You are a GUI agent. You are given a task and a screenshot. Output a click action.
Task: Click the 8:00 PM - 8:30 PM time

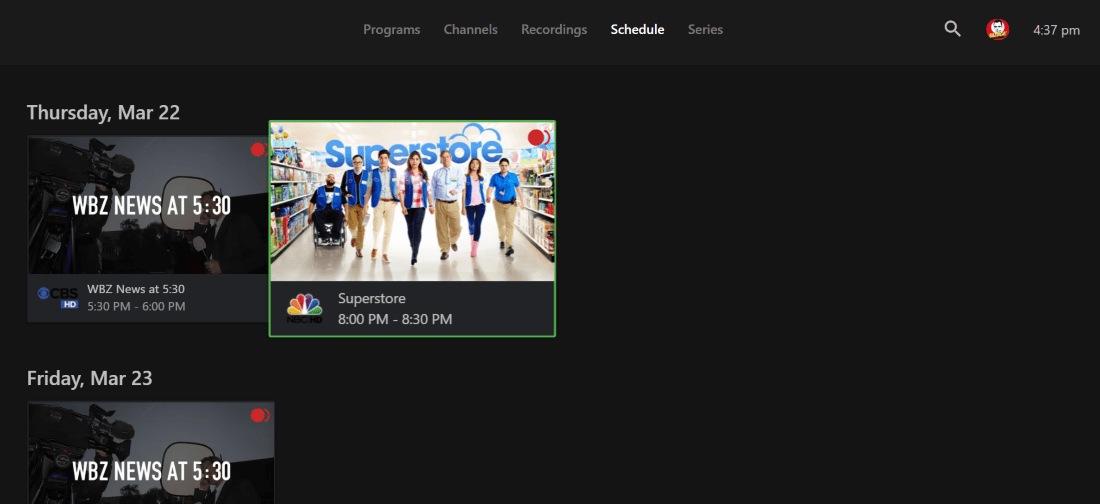coord(395,319)
